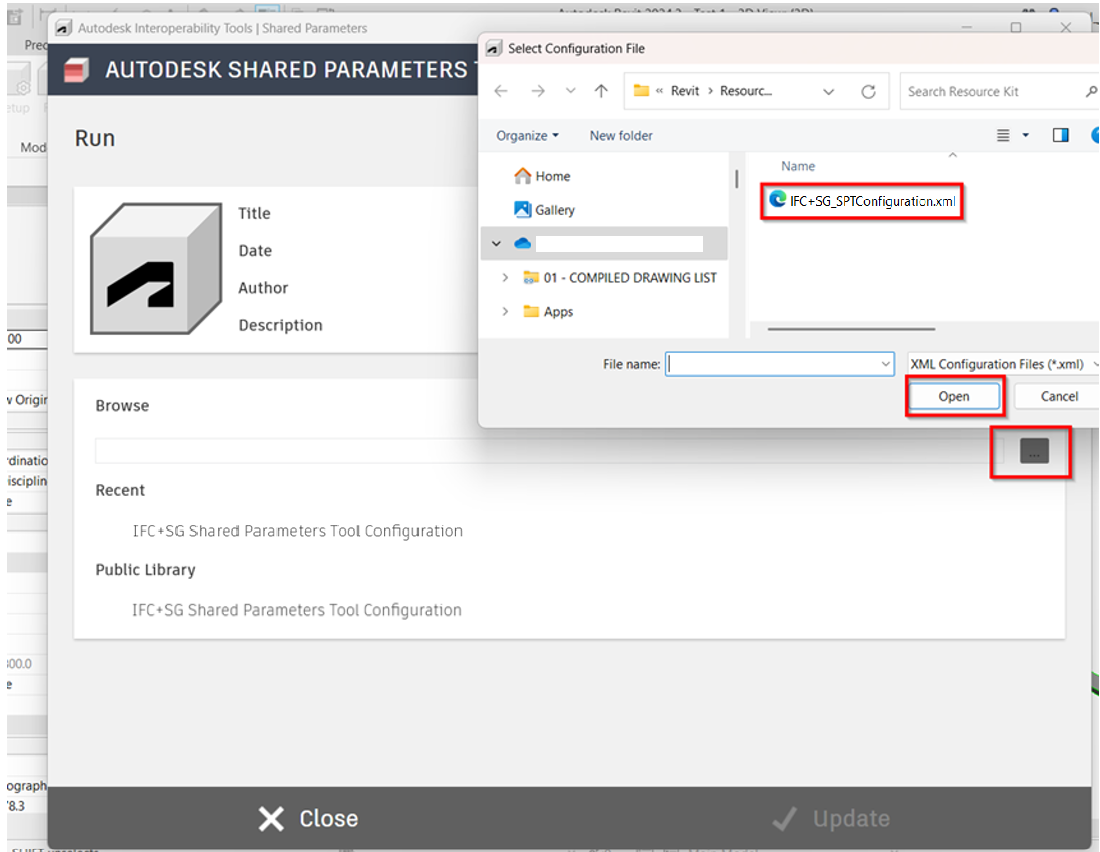
Task: Click the Autodesk cube logo thumbnail
Action: pyautogui.click(x=156, y=268)
